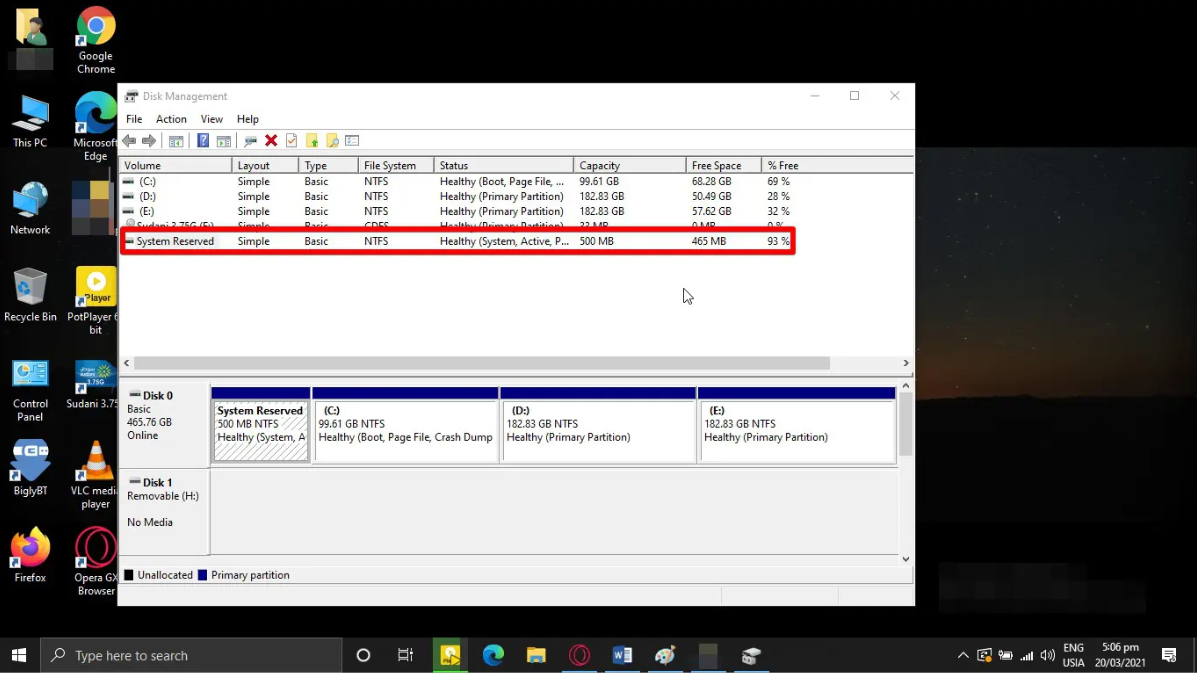Open the Action menu
Viewport: 1197px width, 673px height.
[x=171, y=119]
